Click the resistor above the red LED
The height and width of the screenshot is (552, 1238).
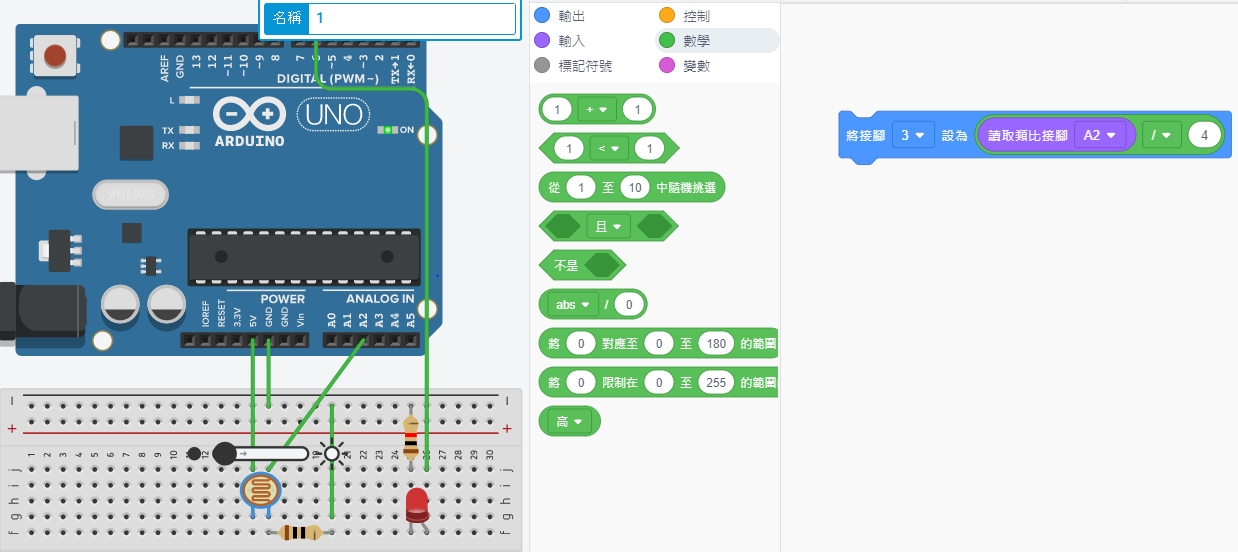coord(410,434)
